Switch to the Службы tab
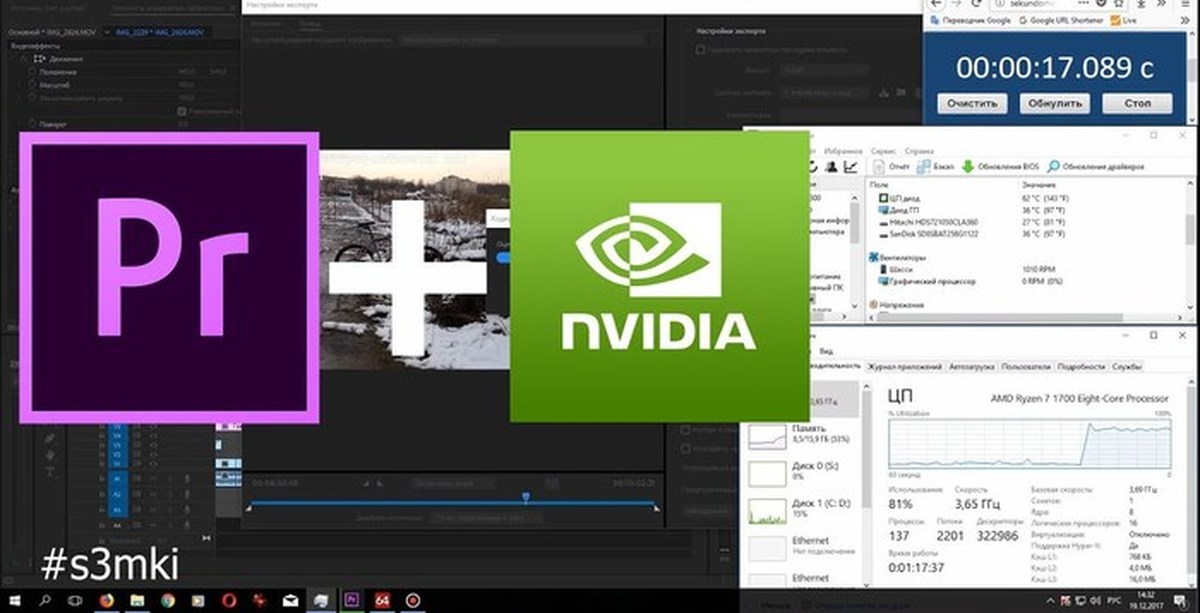The image size is (1200, 613). pos(1126,367)
